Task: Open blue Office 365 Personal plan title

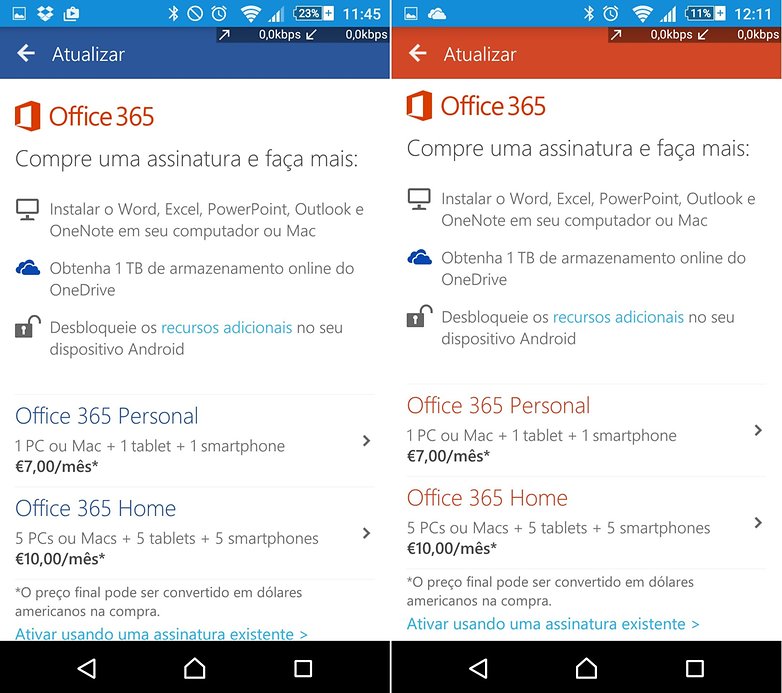Action: click(107, 416)
